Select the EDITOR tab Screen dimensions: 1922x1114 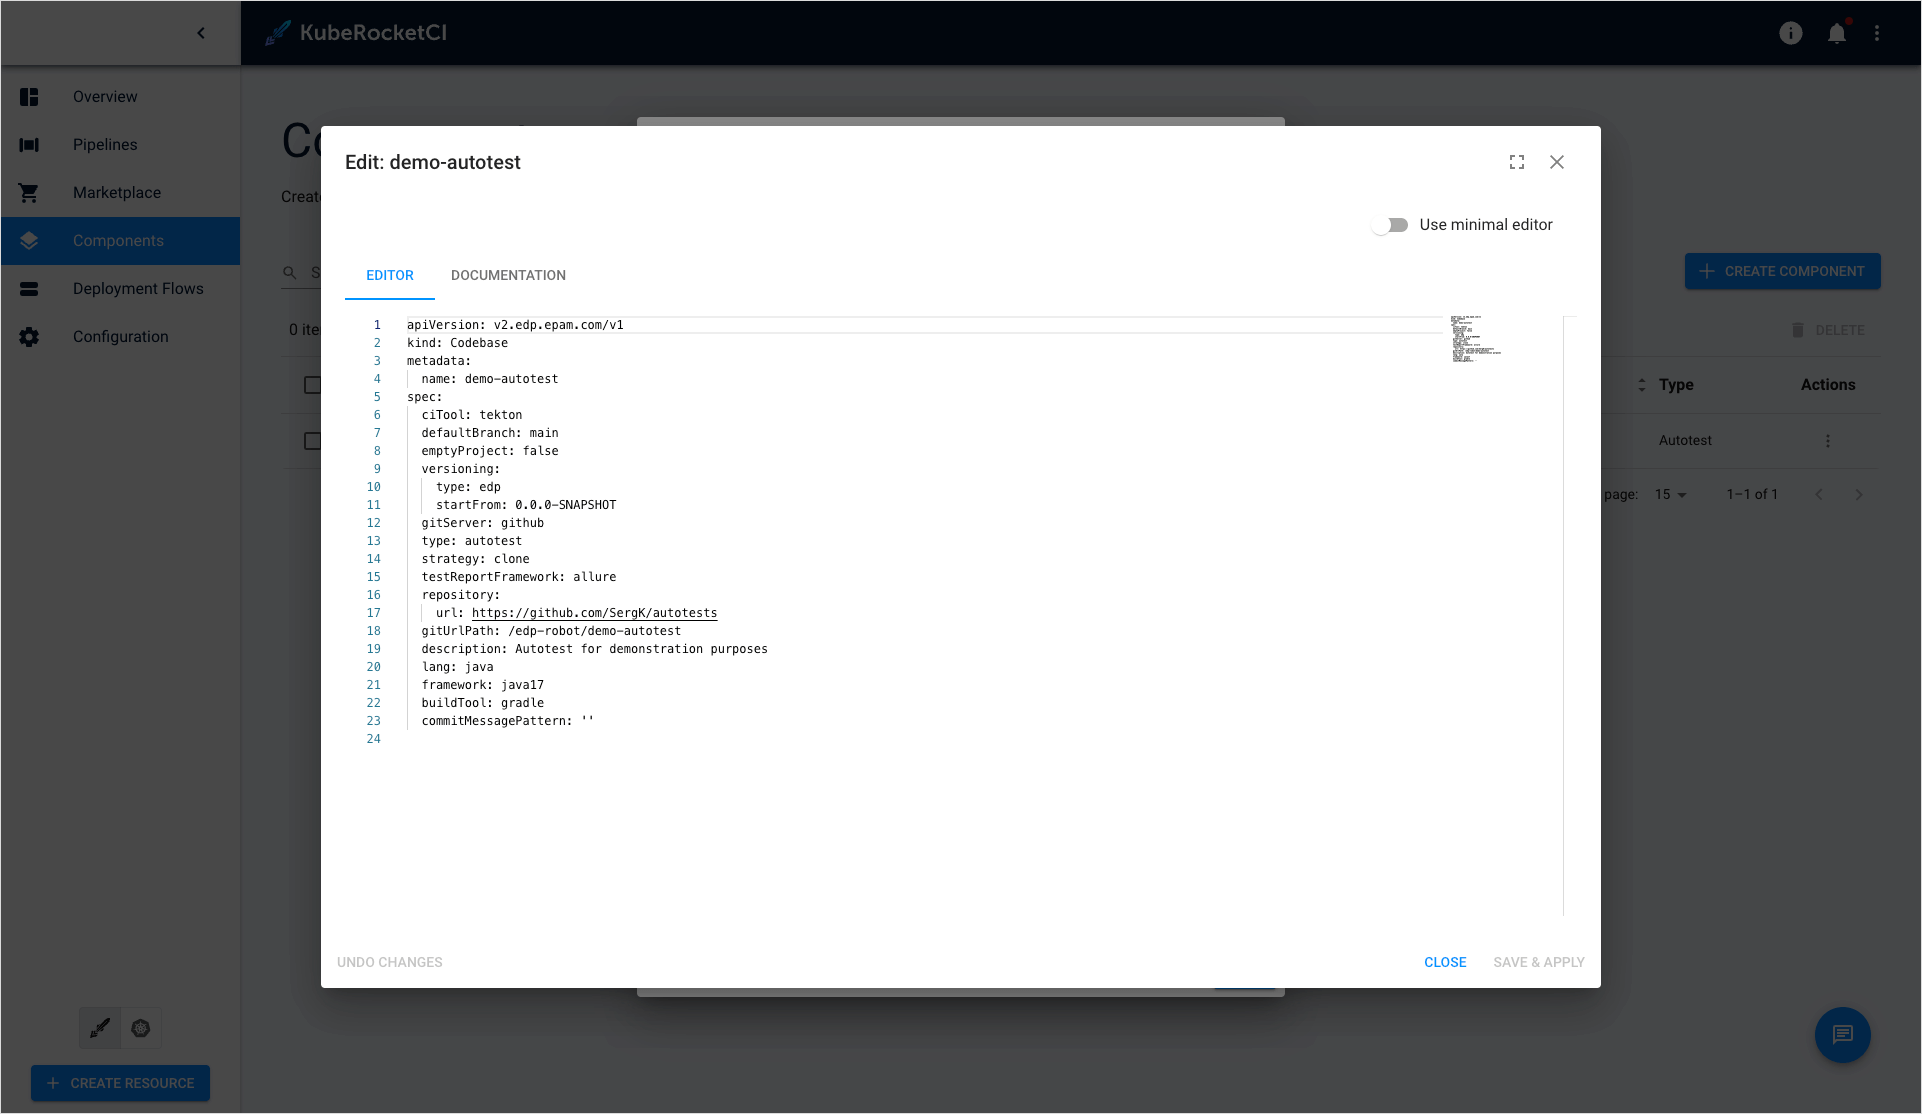(x=390, y=275)
